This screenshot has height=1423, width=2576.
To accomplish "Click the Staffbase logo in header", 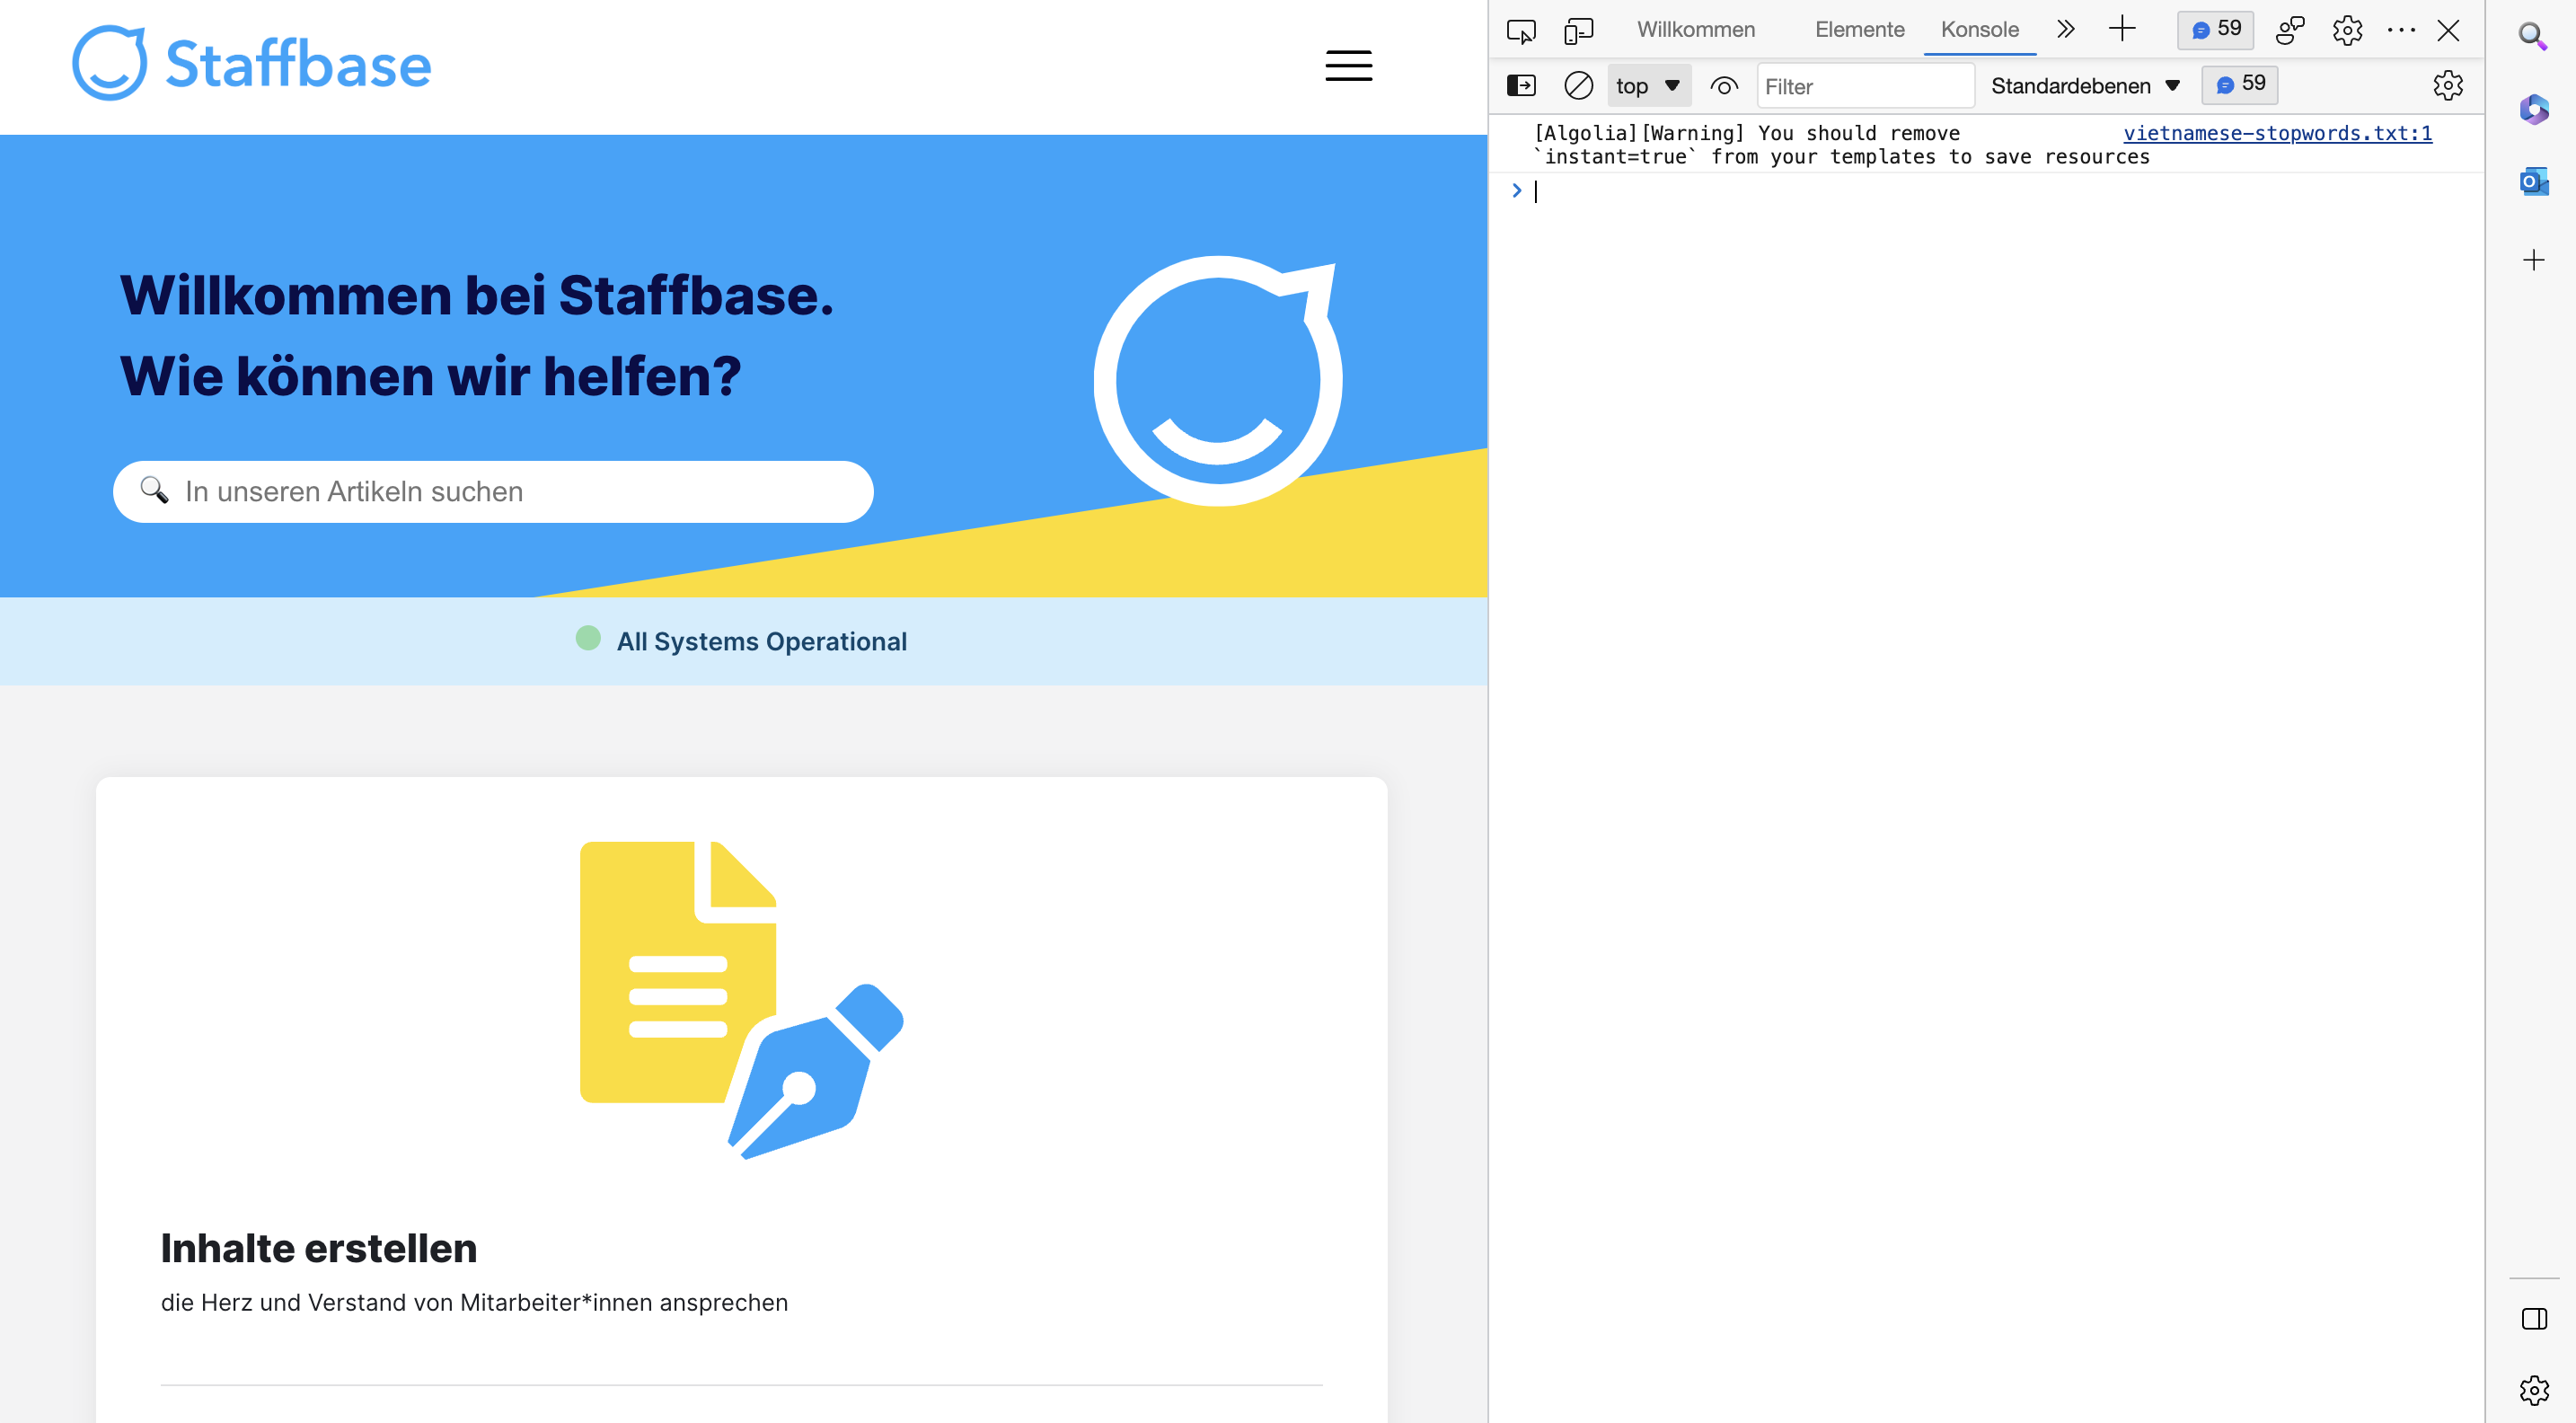I will [252, 63].
